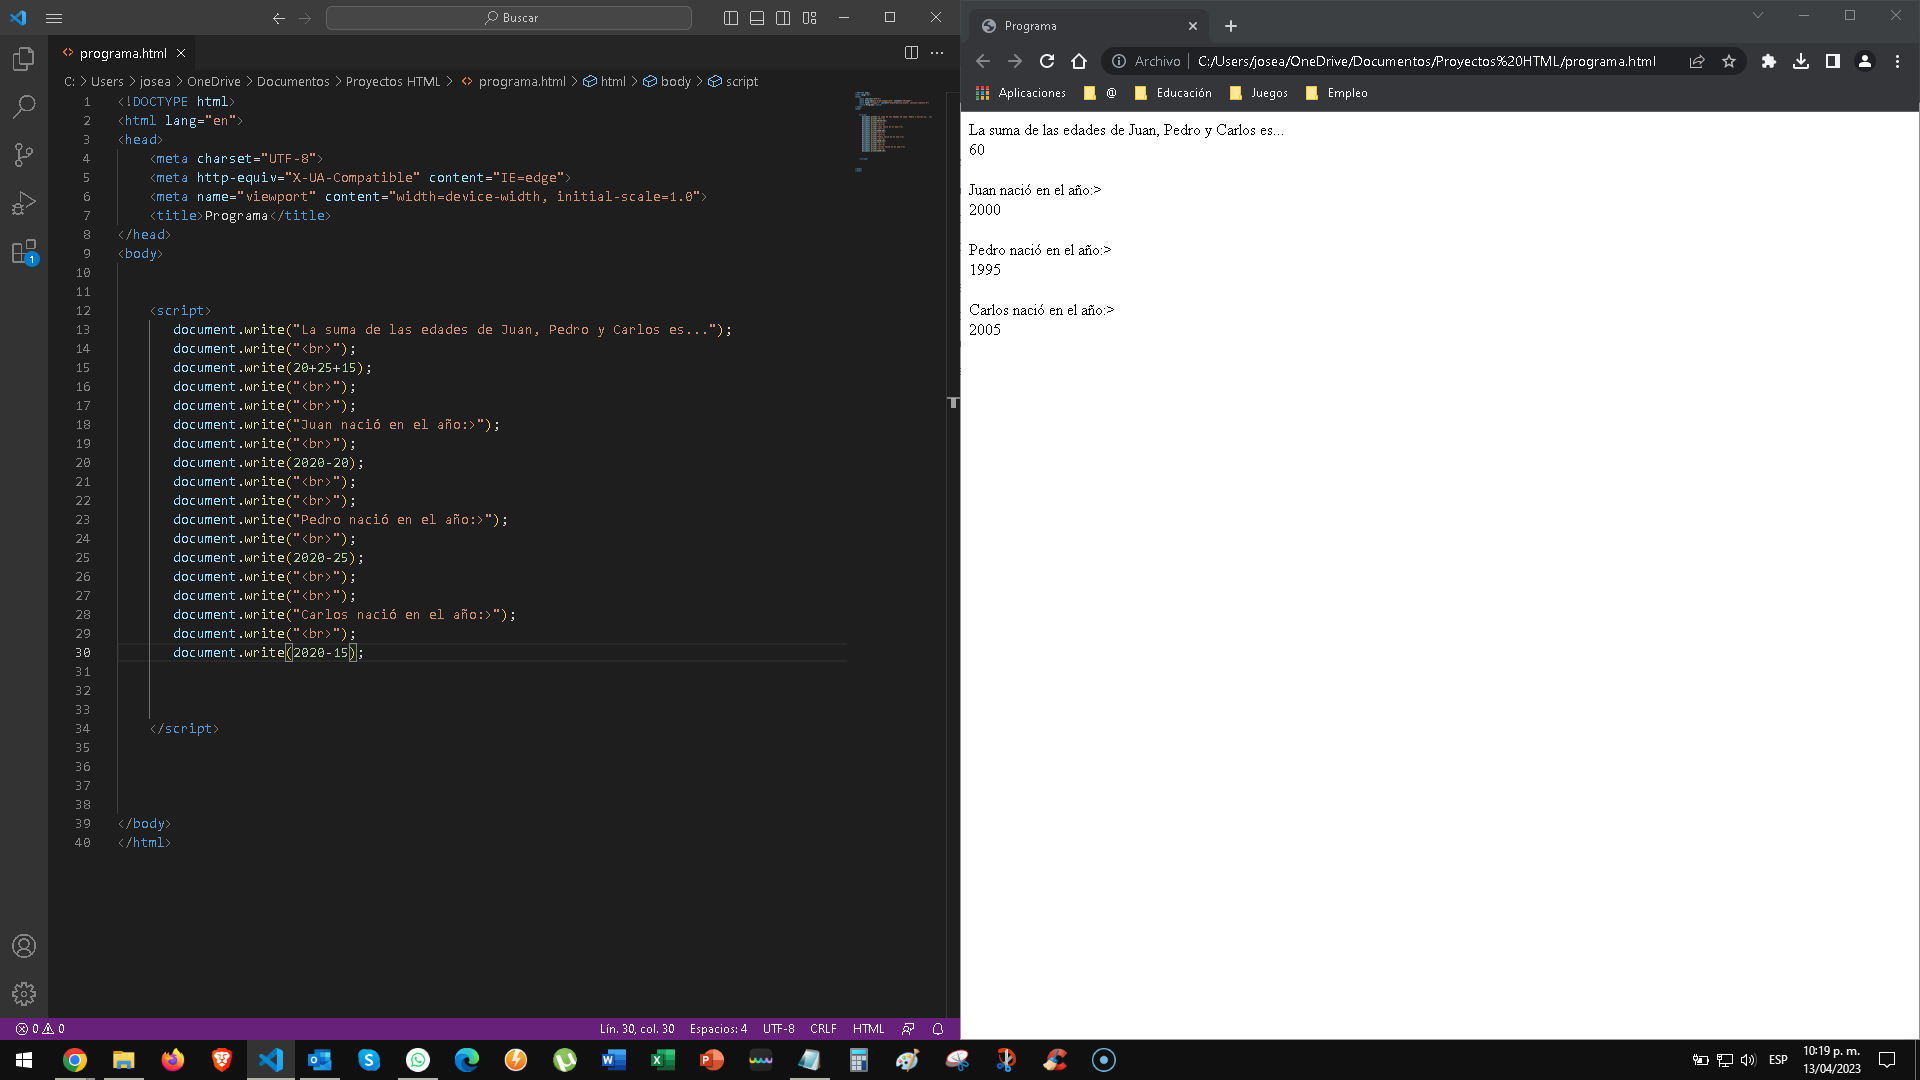Open the Extensions view
1920x1080 pixels.
click(24, 251)
